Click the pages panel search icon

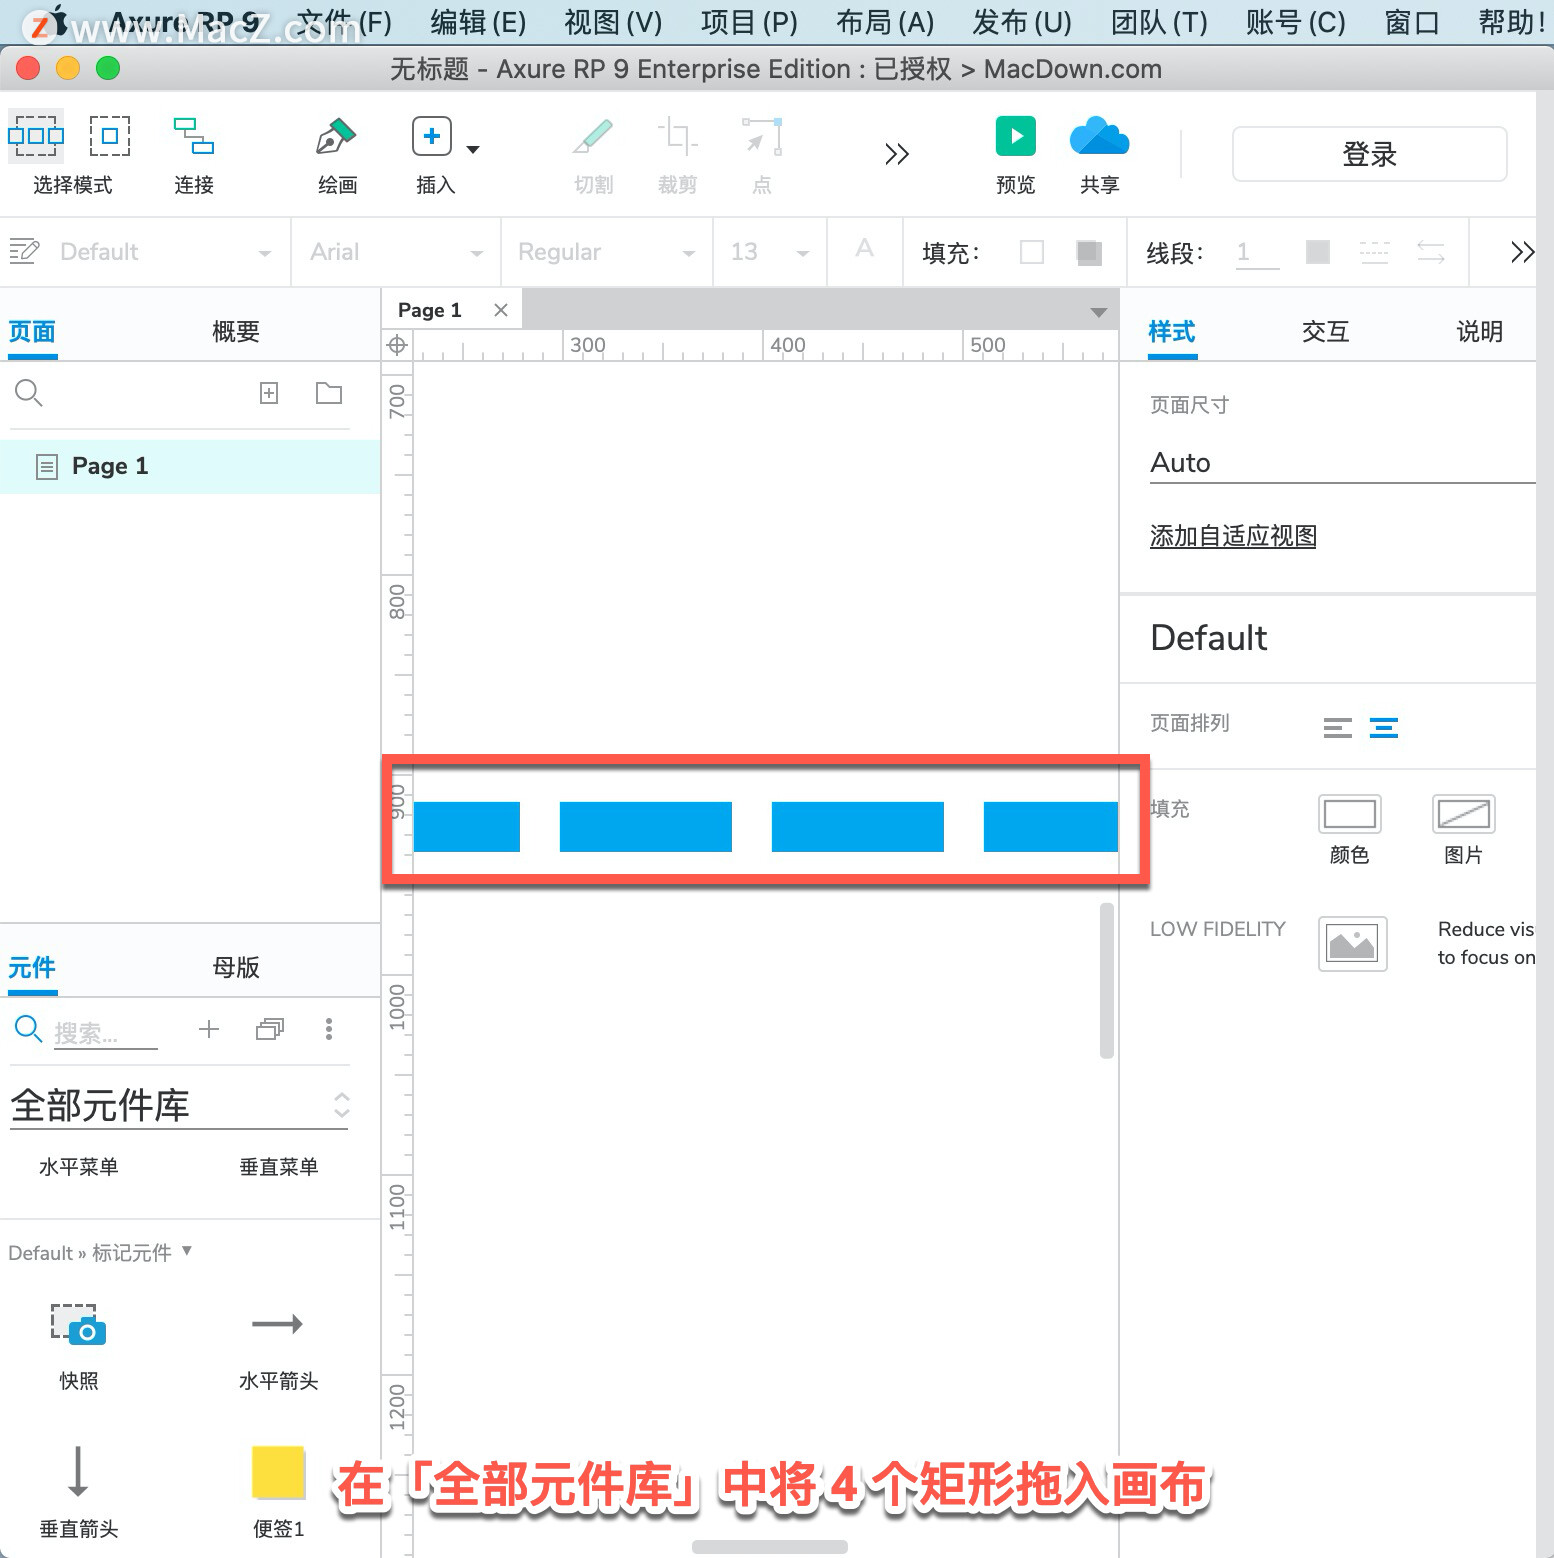28,393
